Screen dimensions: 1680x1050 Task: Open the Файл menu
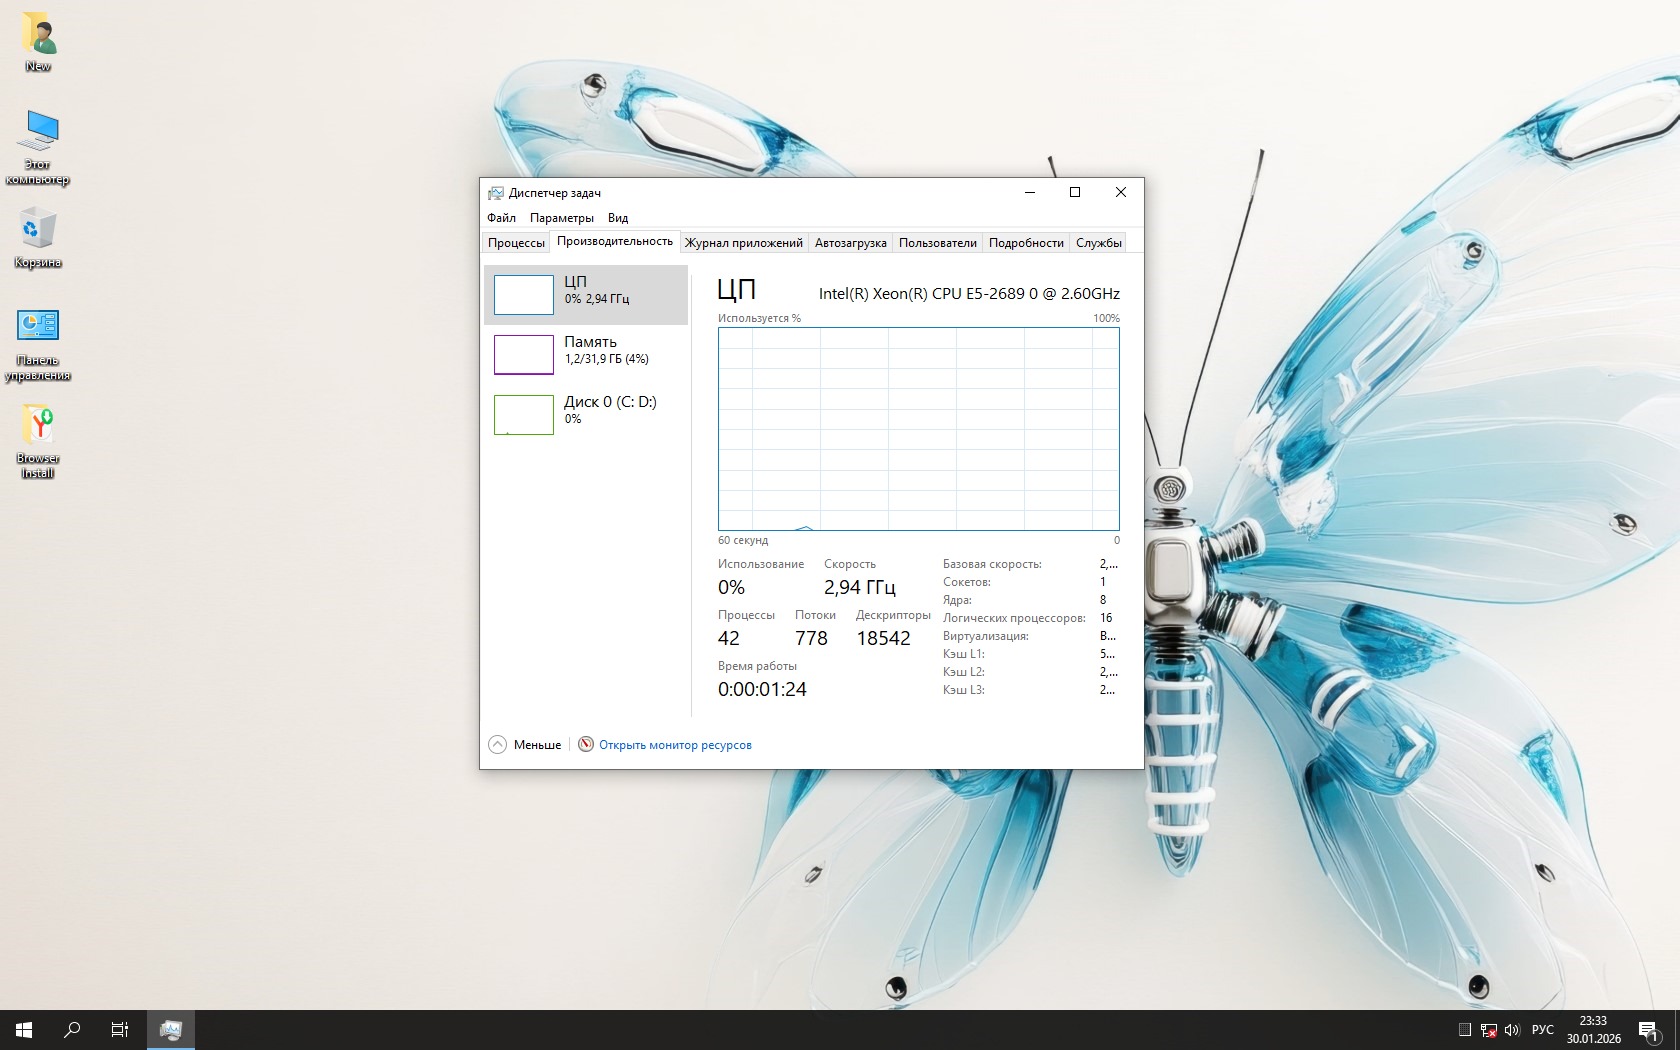tap(501, 218)
